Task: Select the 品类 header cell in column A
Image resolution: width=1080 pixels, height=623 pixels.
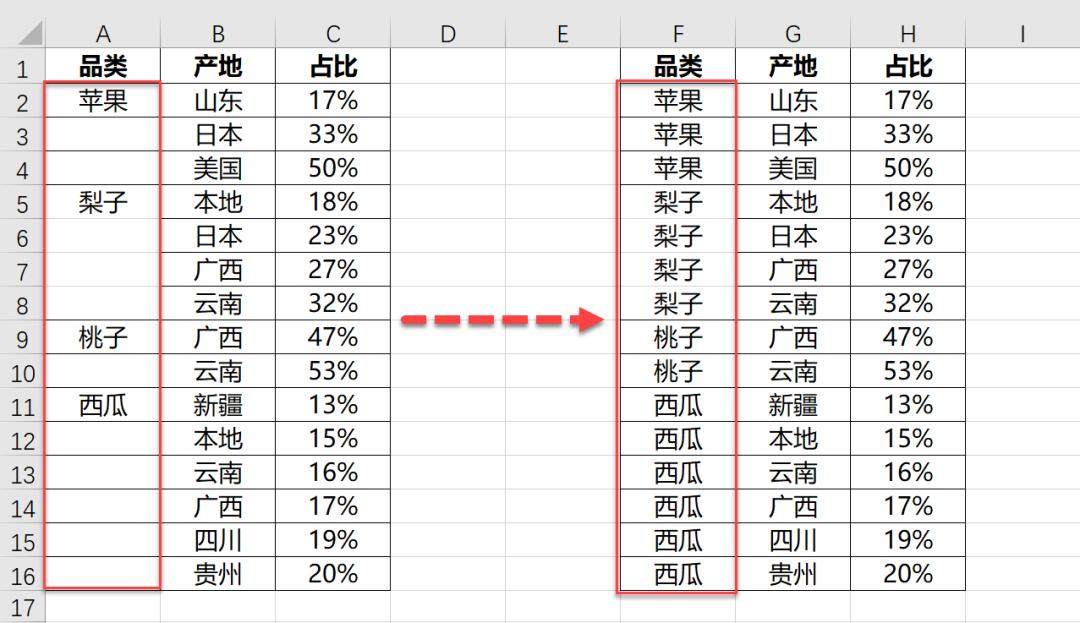Action: click(x=103, y=66)
